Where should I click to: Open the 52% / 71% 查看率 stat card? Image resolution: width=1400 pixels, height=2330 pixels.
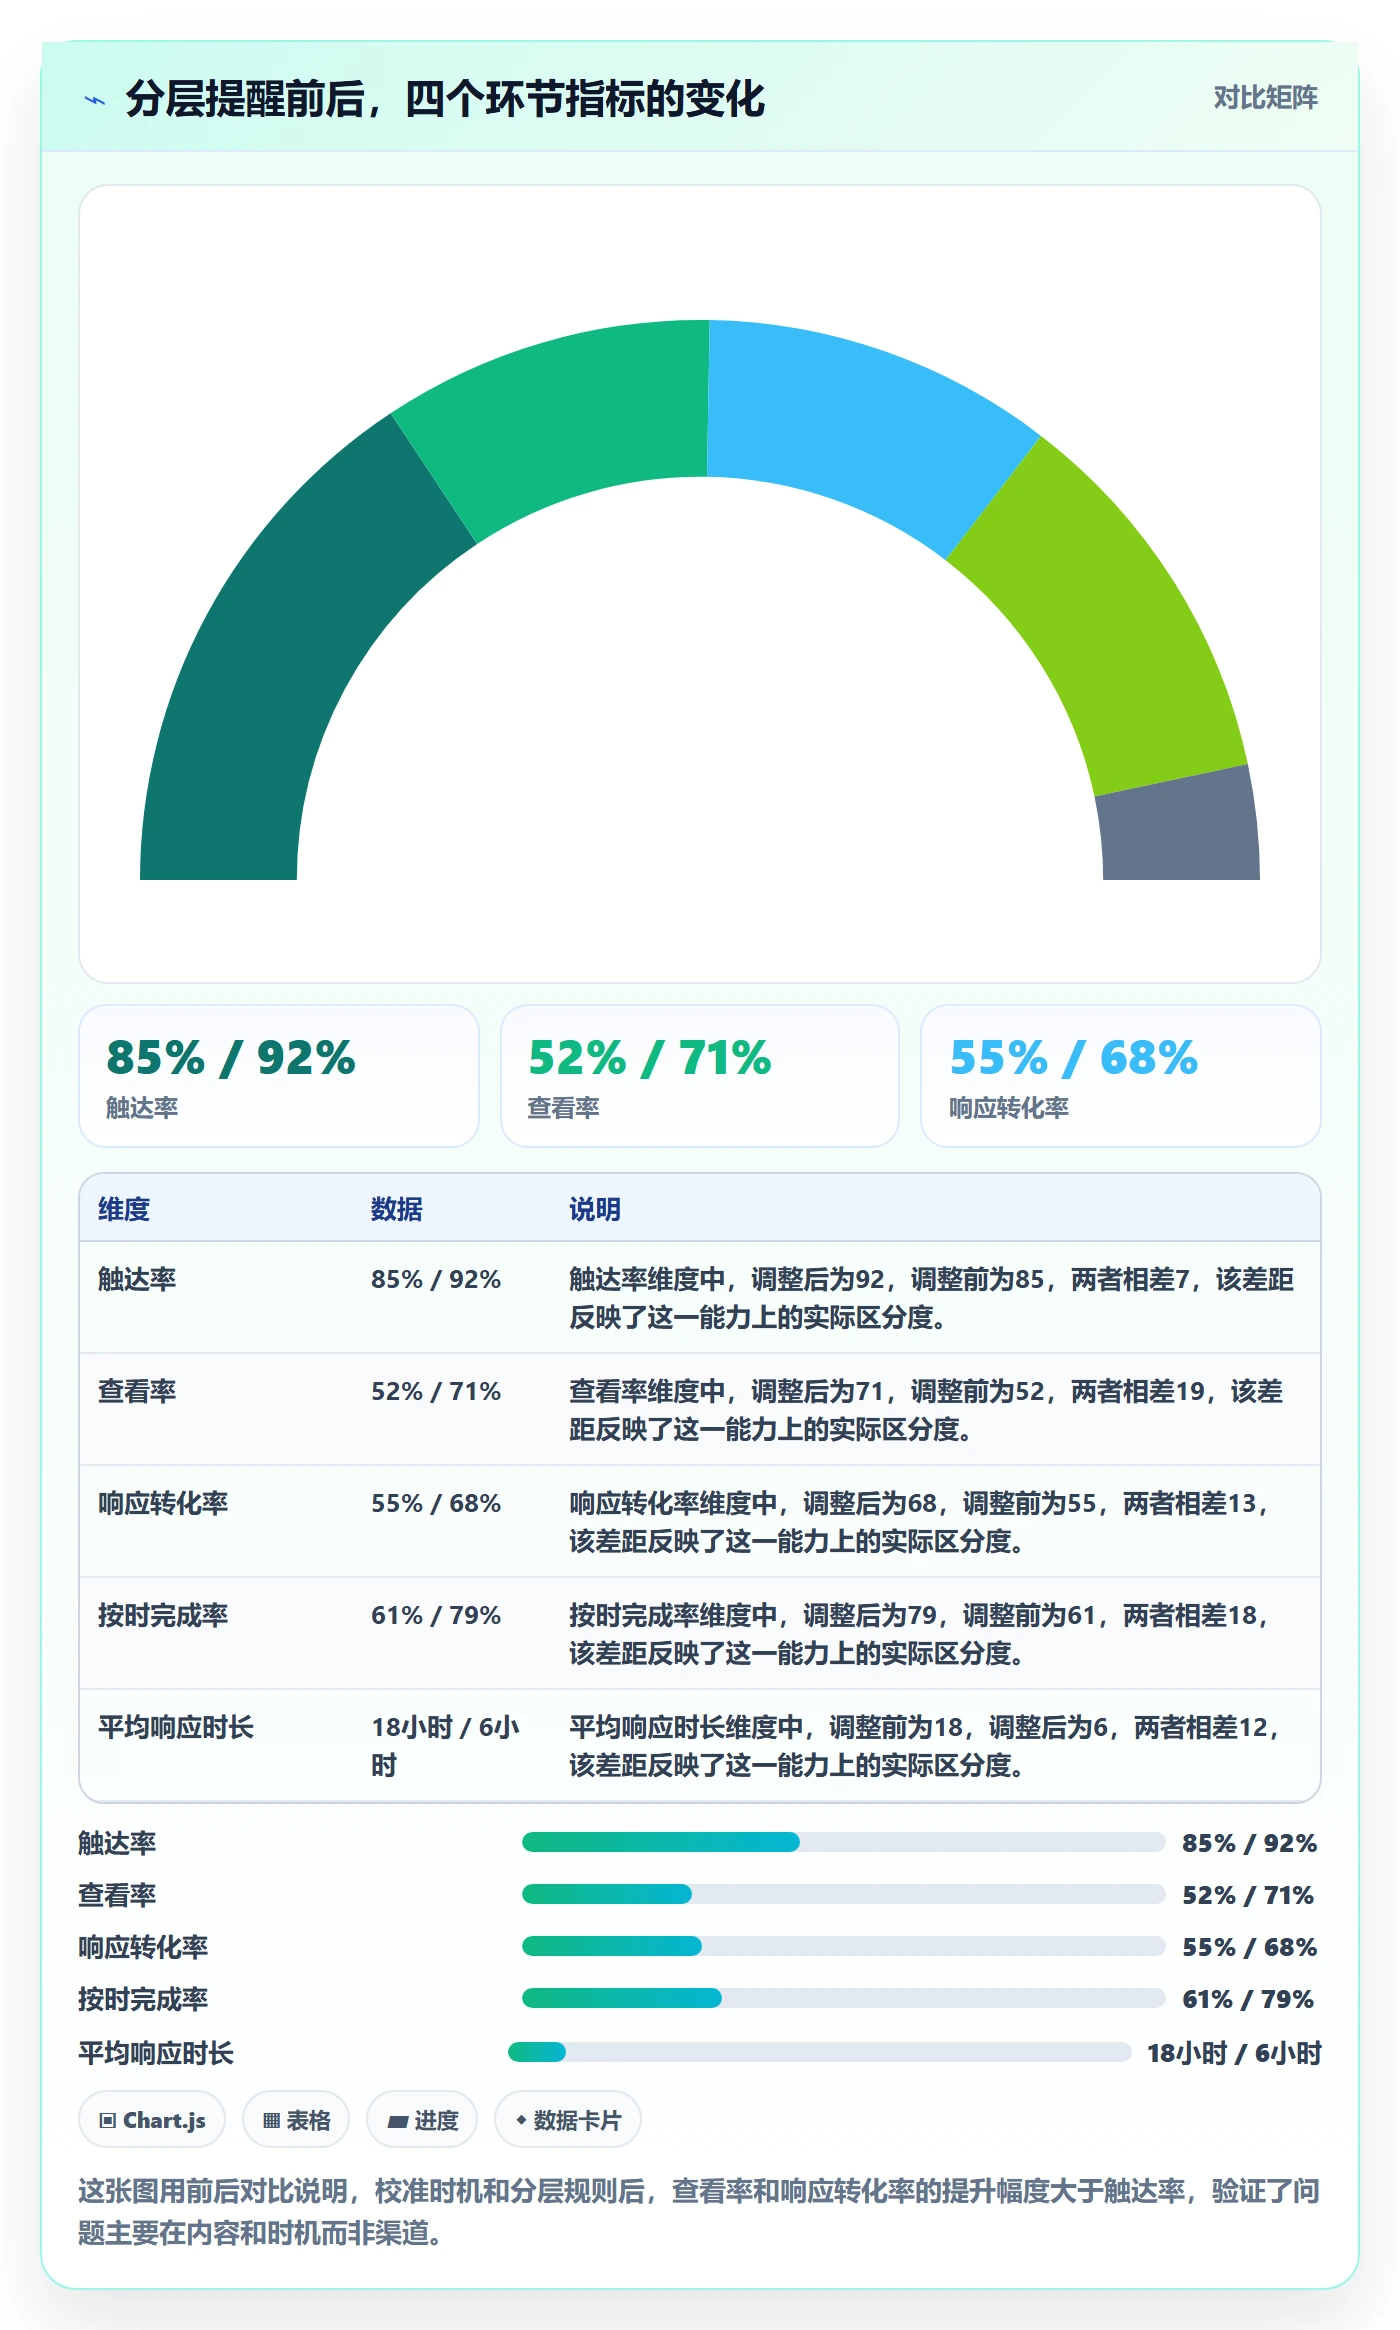coord(700,1076)
